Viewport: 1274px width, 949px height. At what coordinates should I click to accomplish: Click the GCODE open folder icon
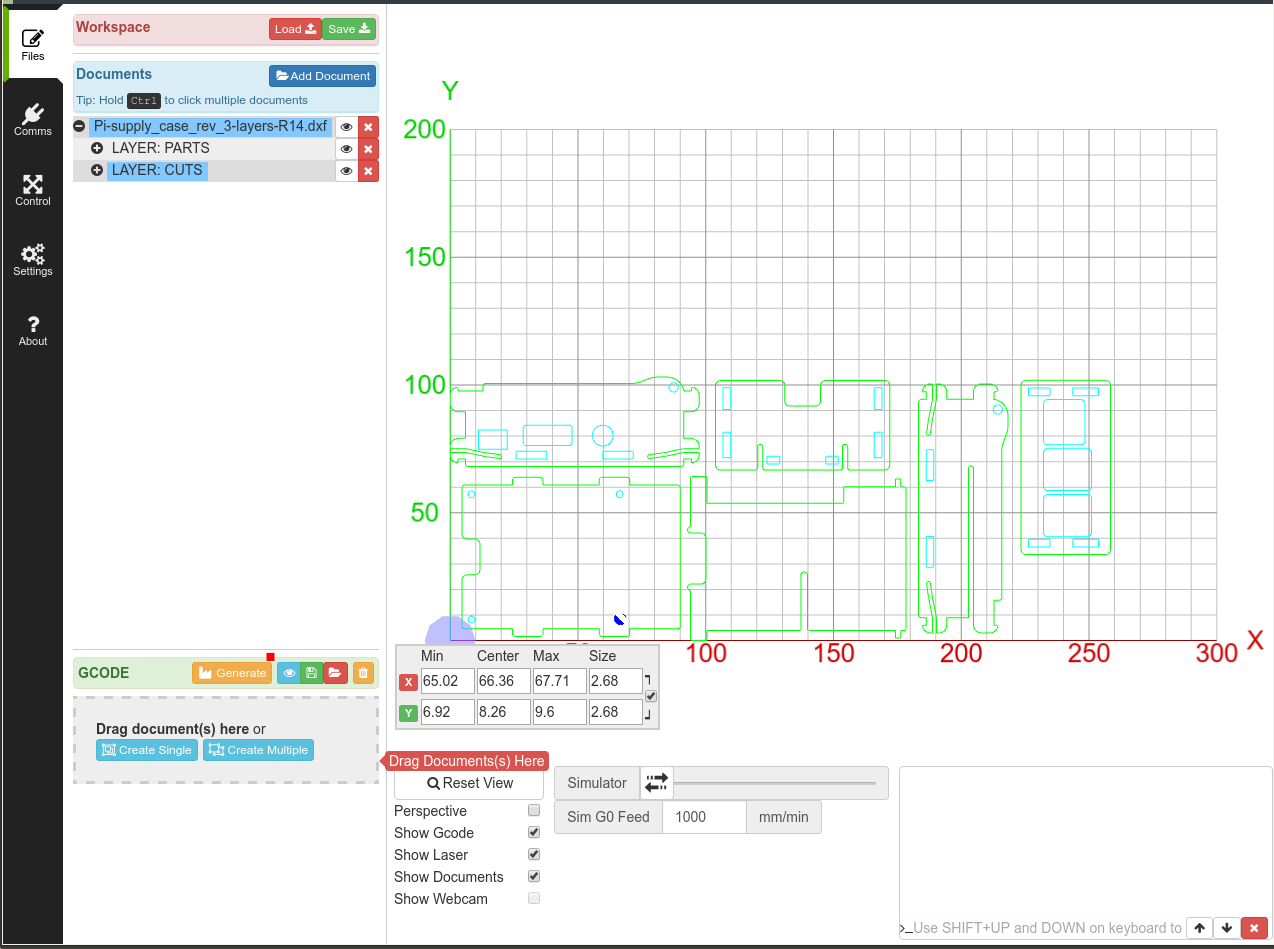click(335, 673)
